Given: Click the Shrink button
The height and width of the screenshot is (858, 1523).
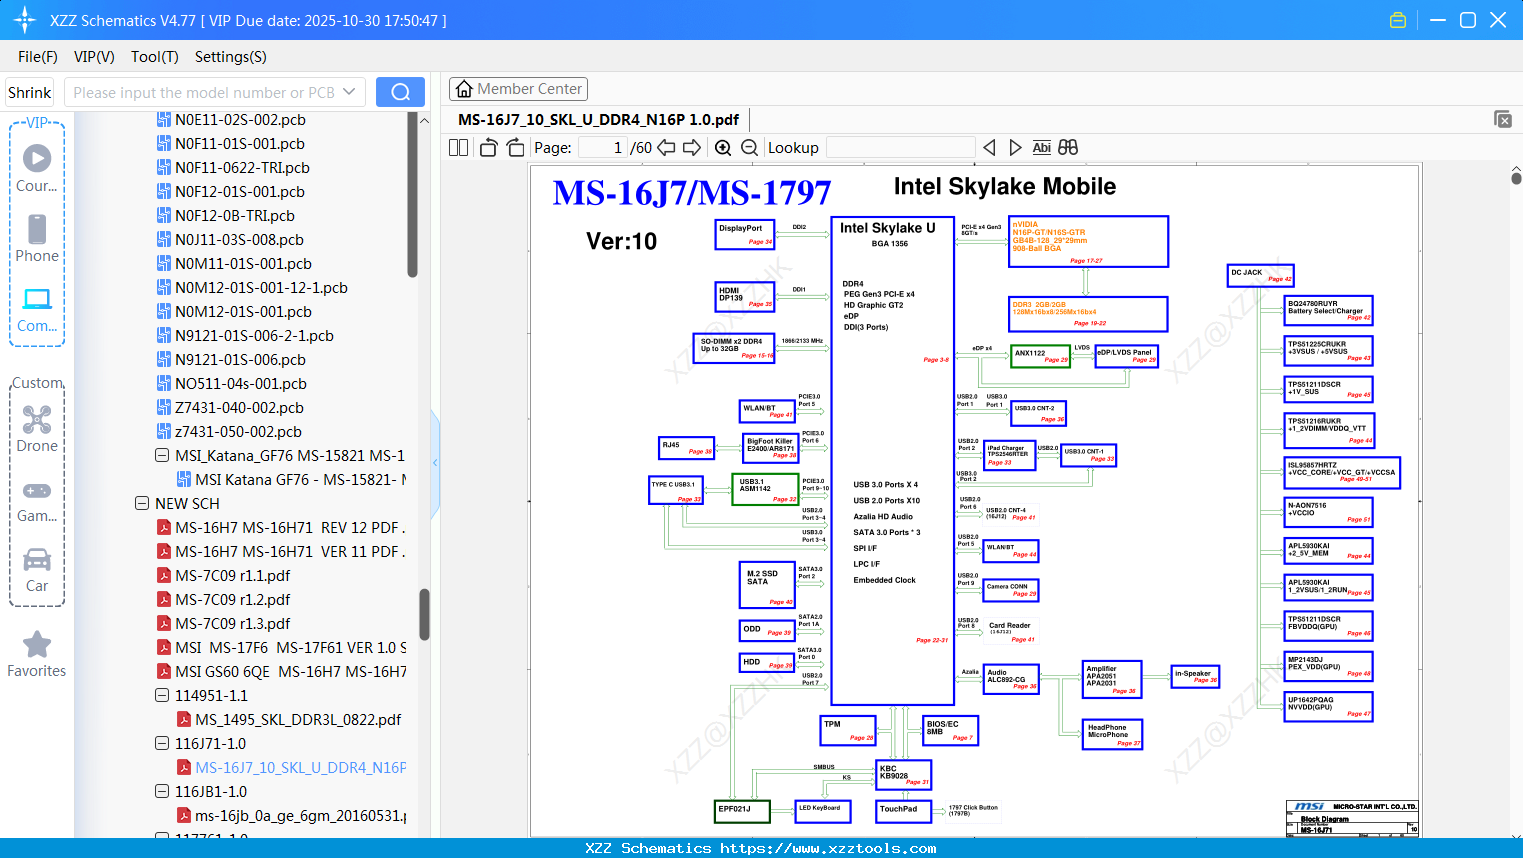Looking at the screenshot, I should 29,92.
